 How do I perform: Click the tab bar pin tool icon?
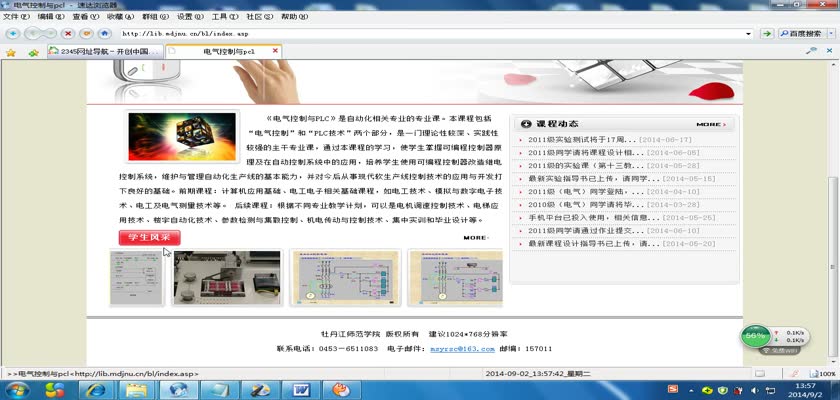point(812,50)
